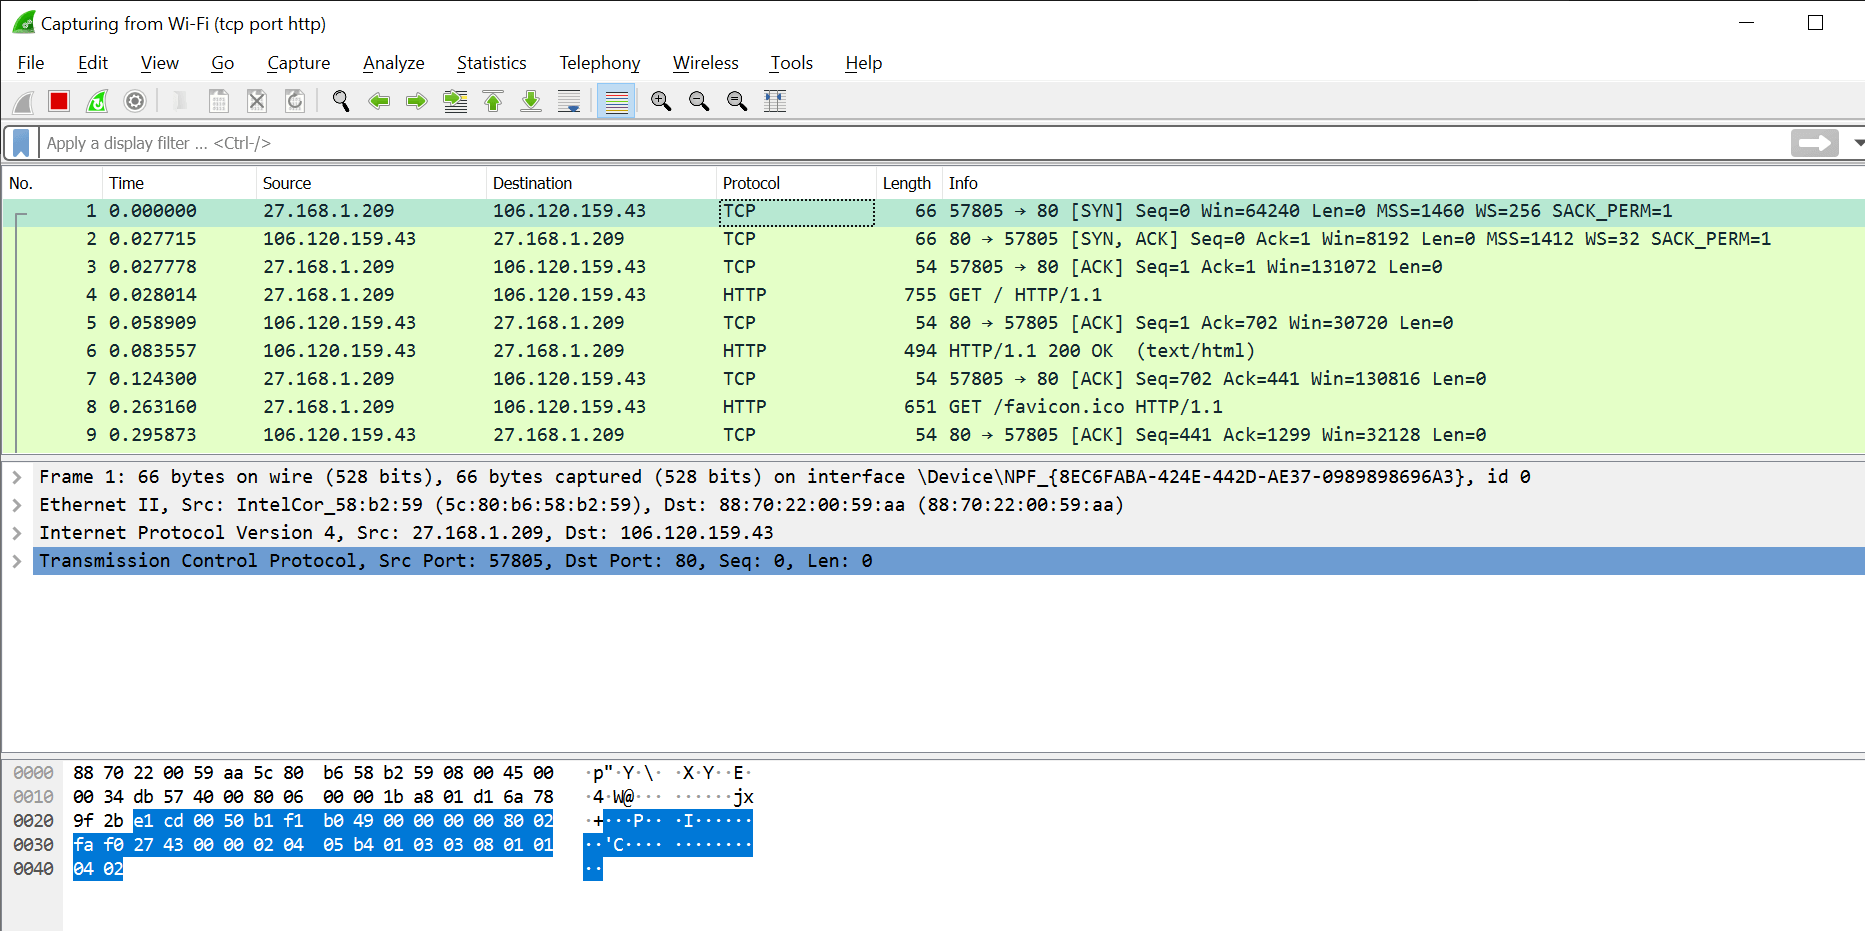1865x931 pixels.
Task: Select packet 8 GET /favicon.ico
Action: [x=933, y=407]
